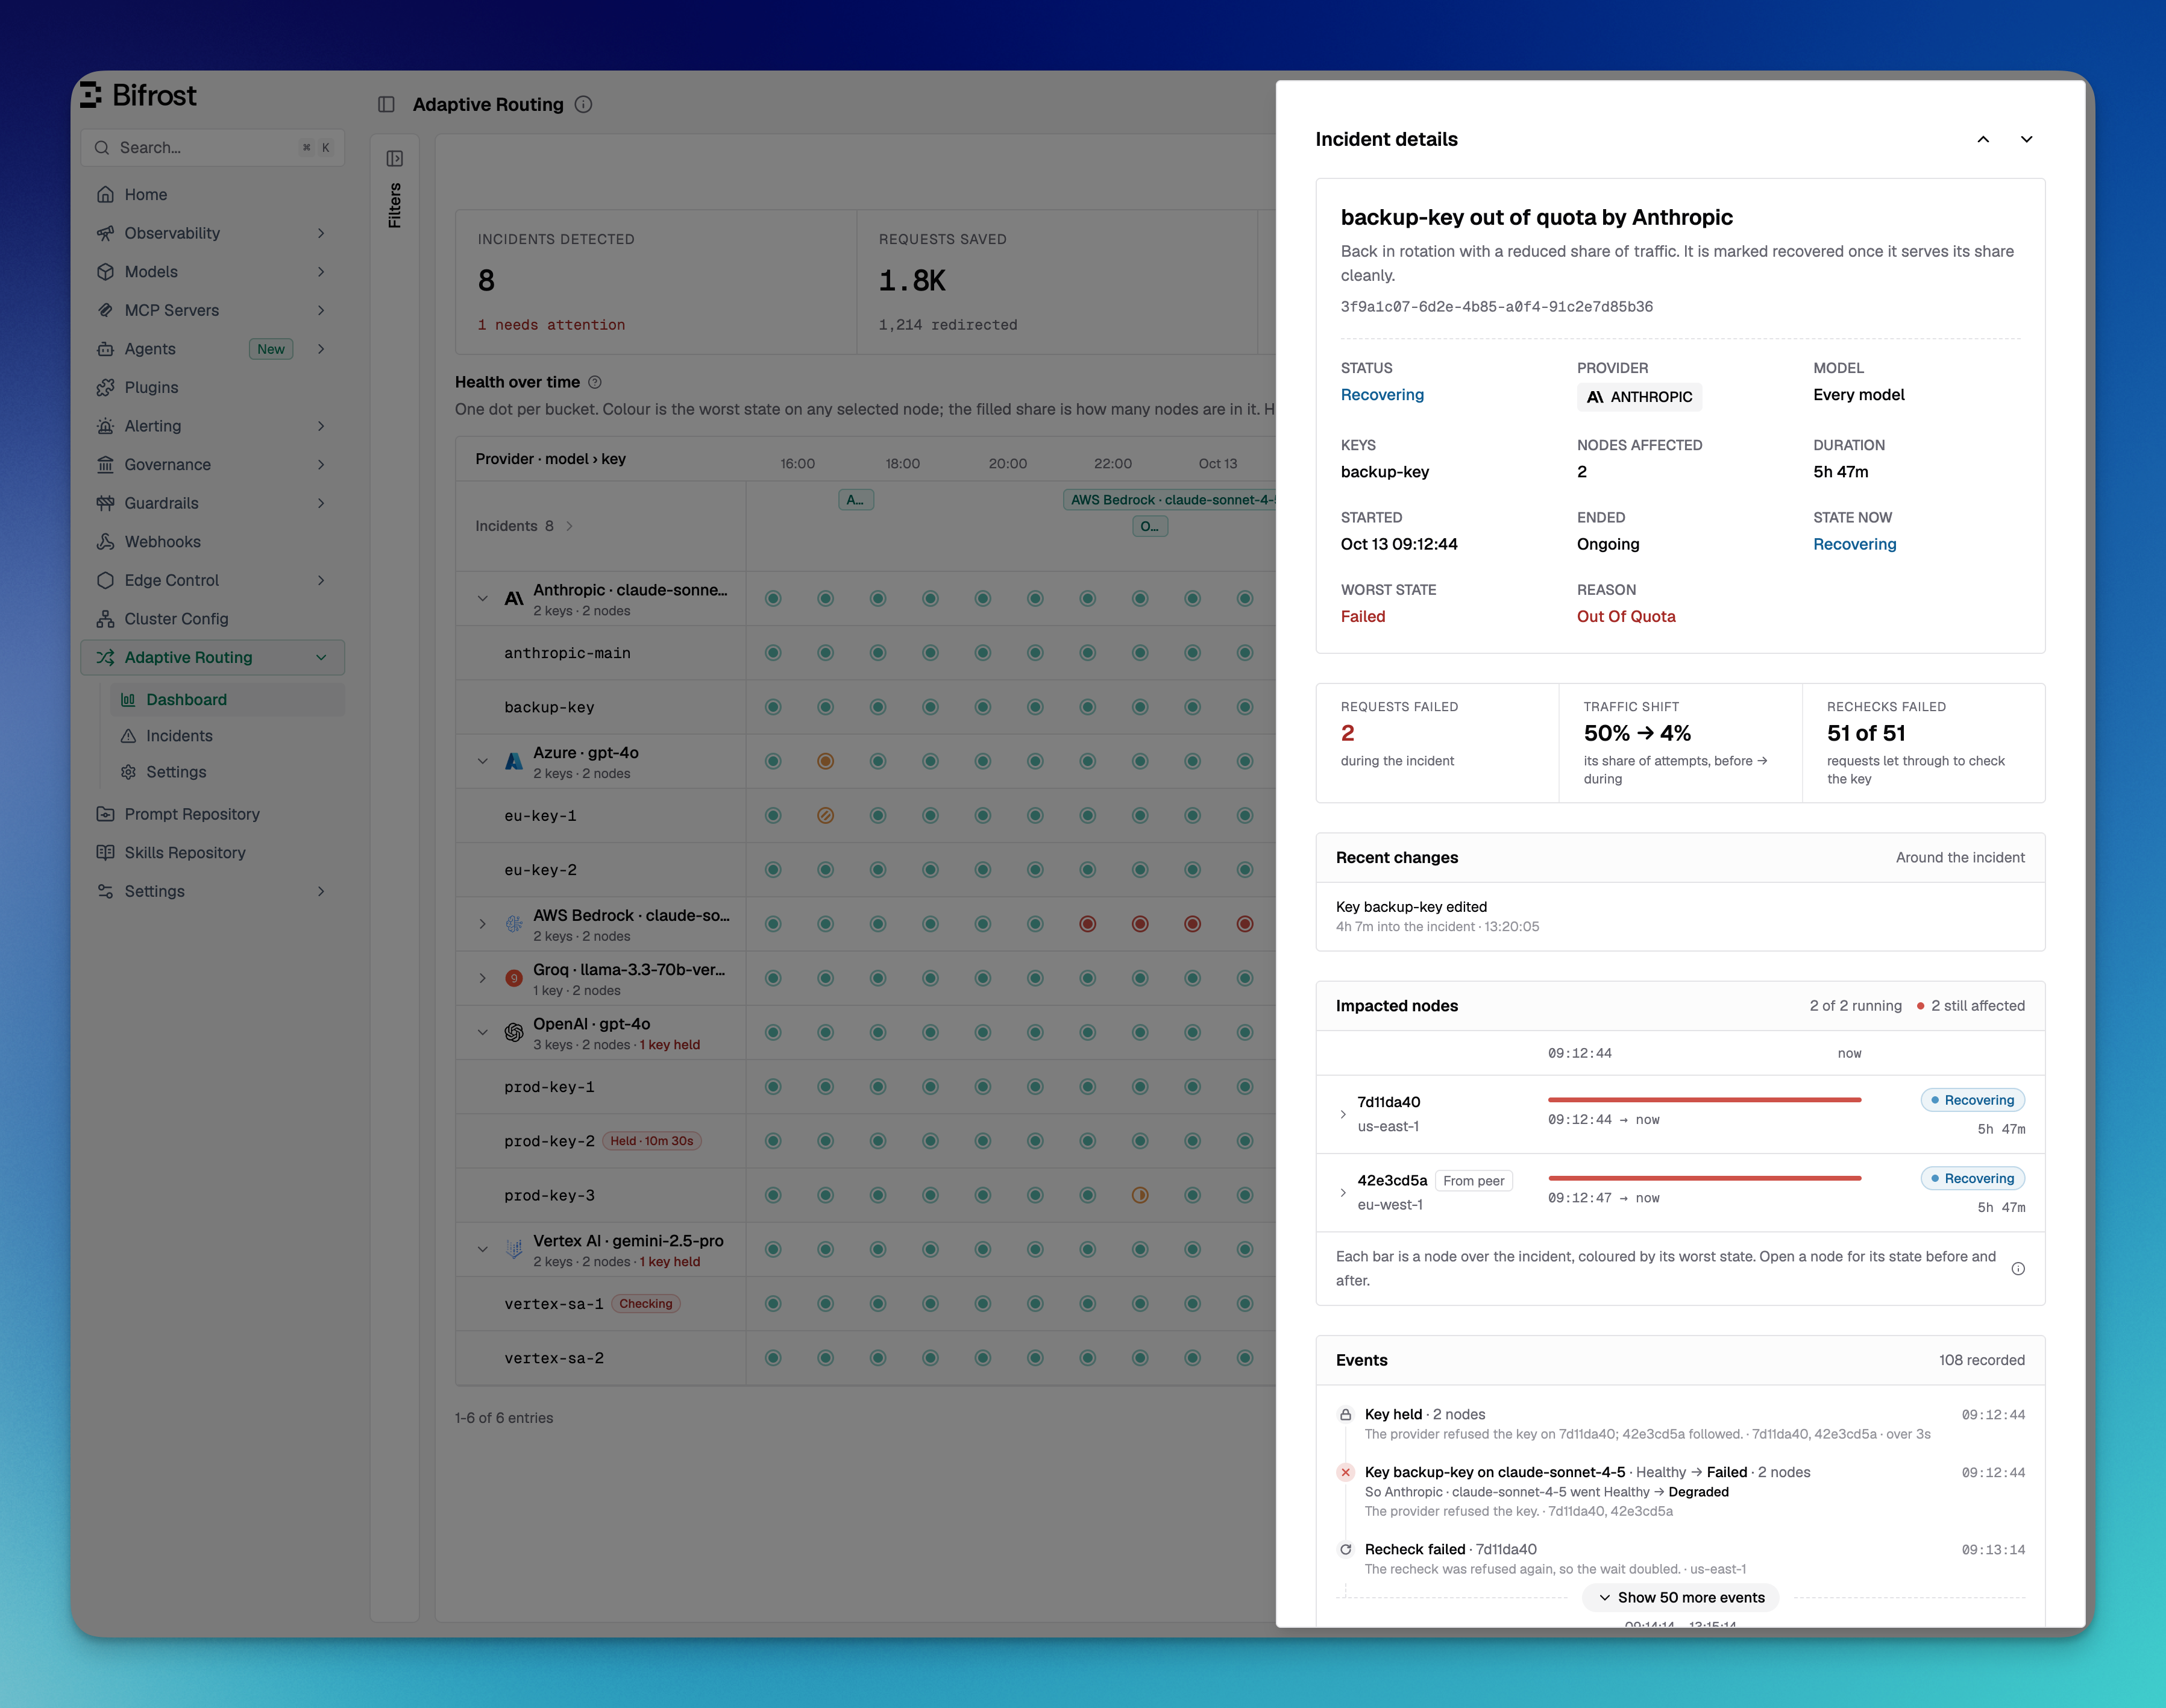
Task: Go to next incident with down chevron
Action: point(2027,139)
